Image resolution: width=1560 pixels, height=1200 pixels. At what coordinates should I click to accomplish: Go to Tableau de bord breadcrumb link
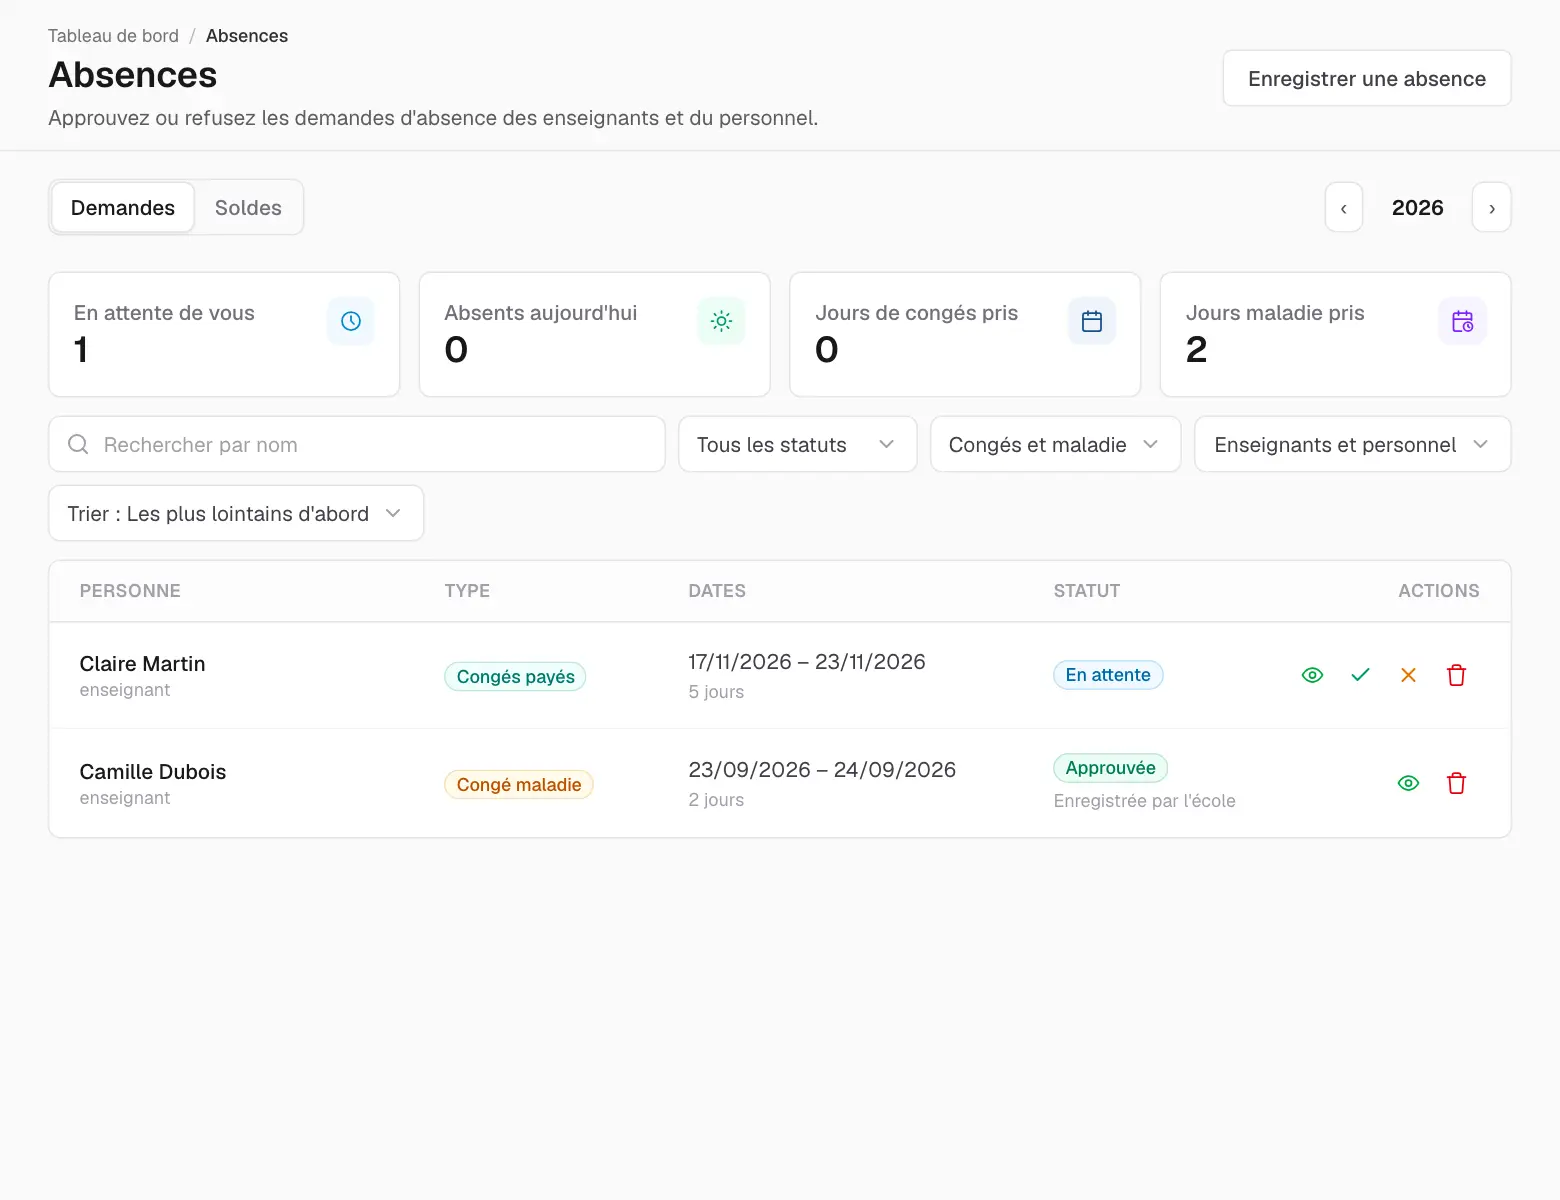(x=113, y=36)
